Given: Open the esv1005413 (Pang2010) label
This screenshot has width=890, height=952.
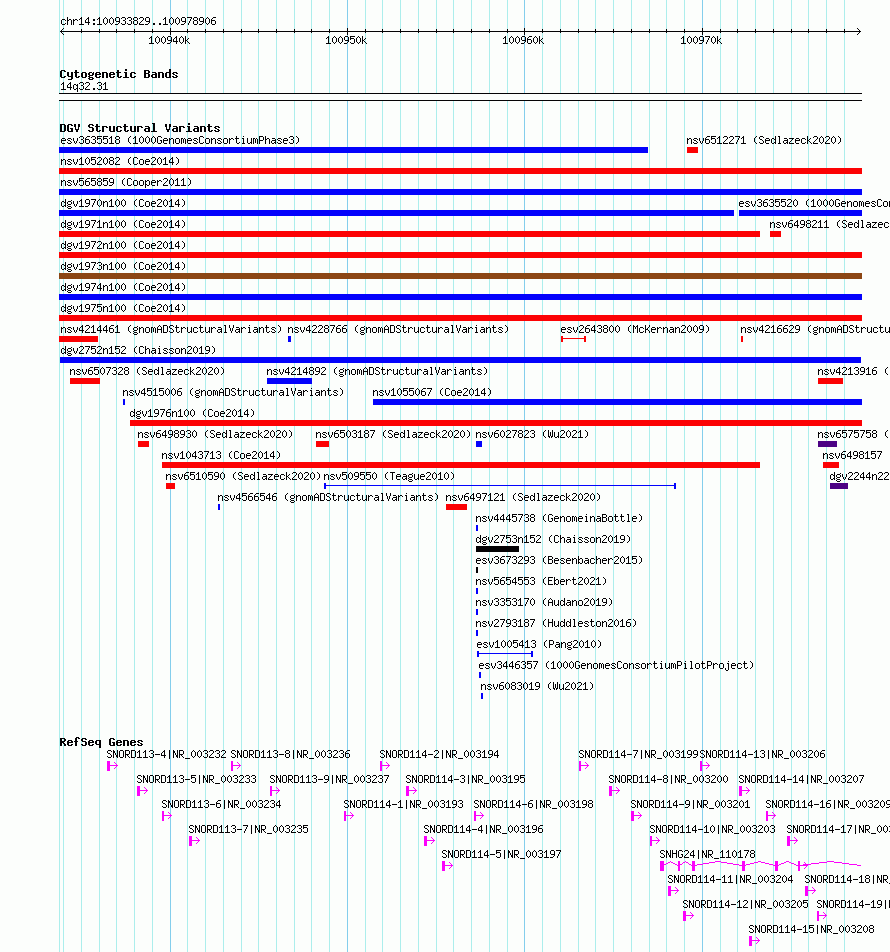Looking at the screenshot, I should [x=539, y=644].
